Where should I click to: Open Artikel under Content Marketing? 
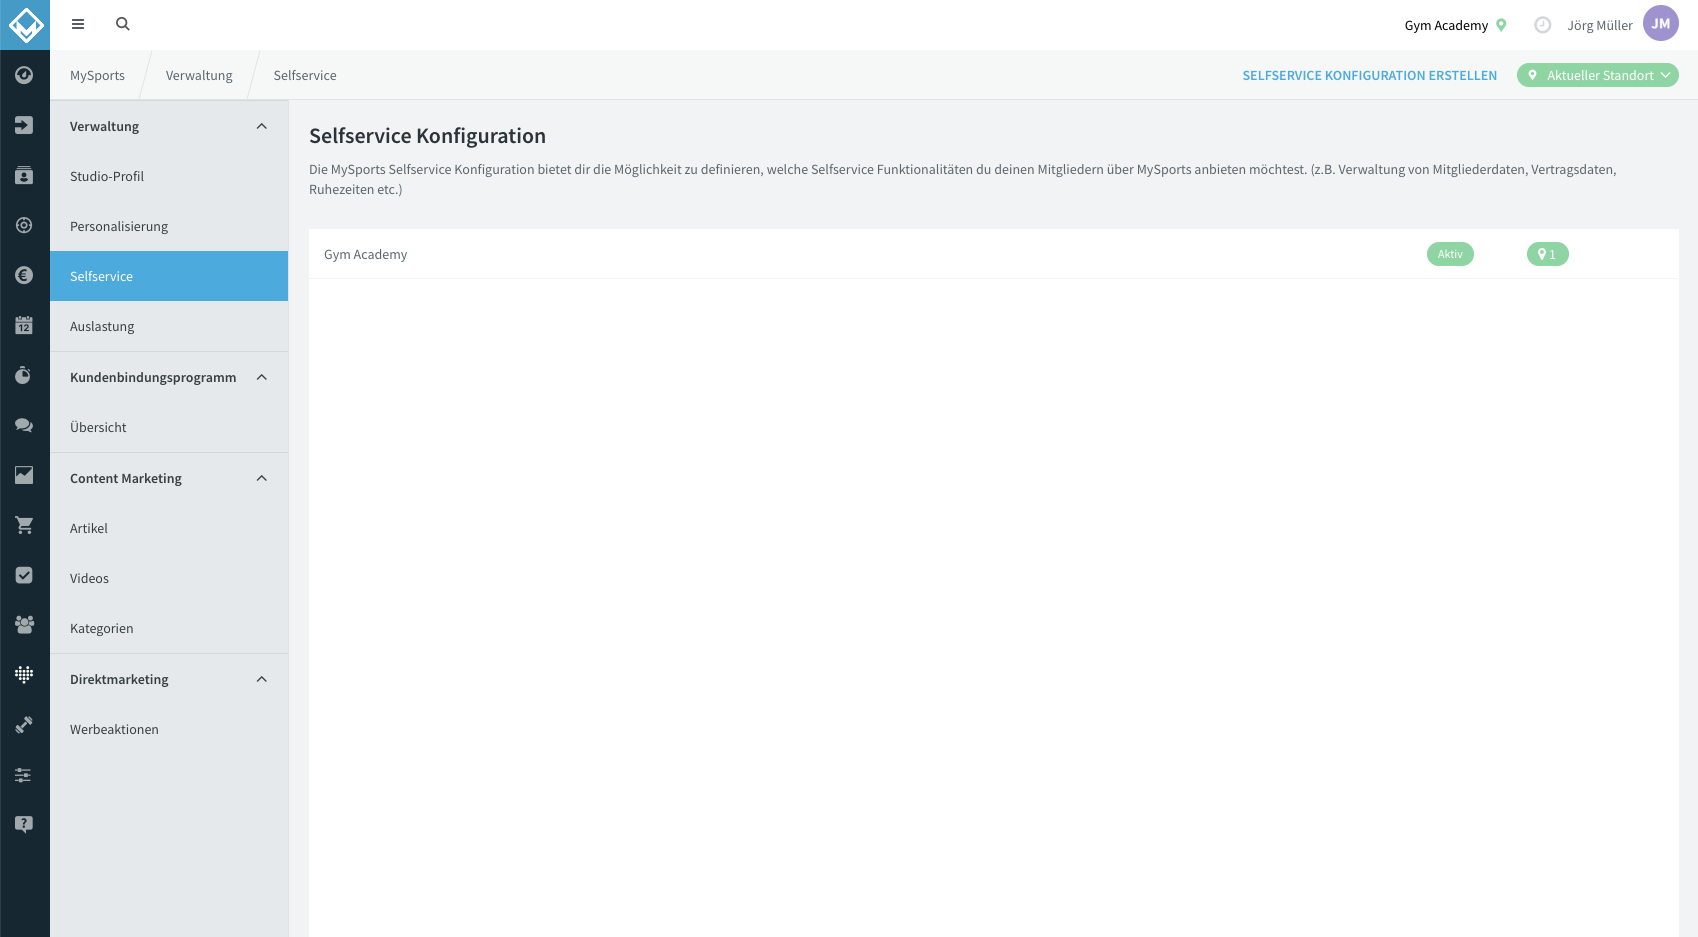click(x=169, y=528)
